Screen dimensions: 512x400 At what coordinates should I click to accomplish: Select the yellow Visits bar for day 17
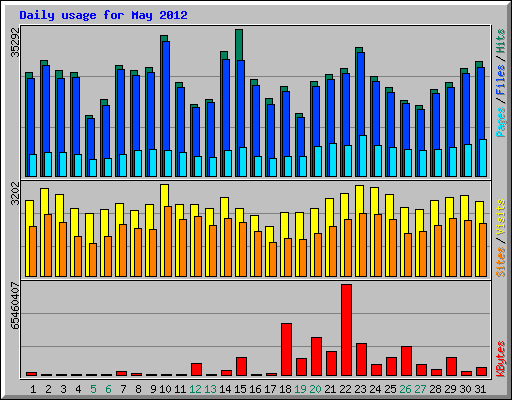coord(269,234)
